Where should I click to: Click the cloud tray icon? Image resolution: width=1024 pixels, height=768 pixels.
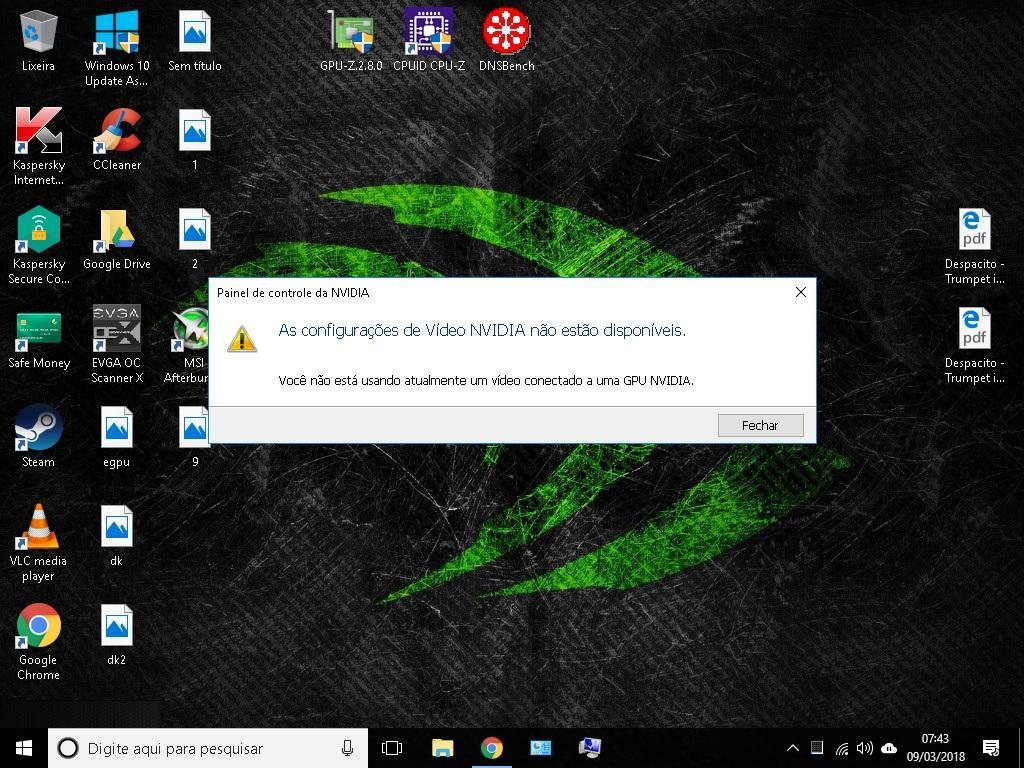coord(889,748)
